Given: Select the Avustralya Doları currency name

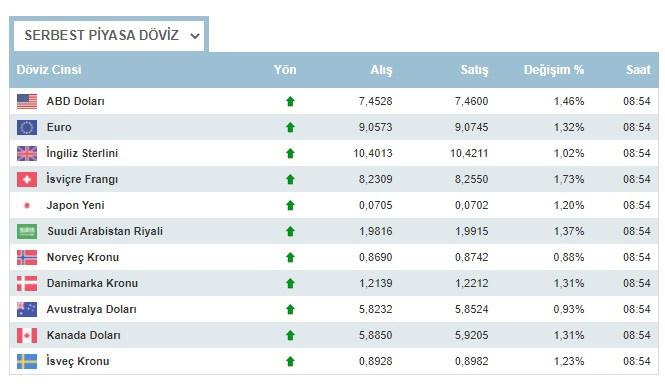Looking at the screenshot, I should pos(92,309).
